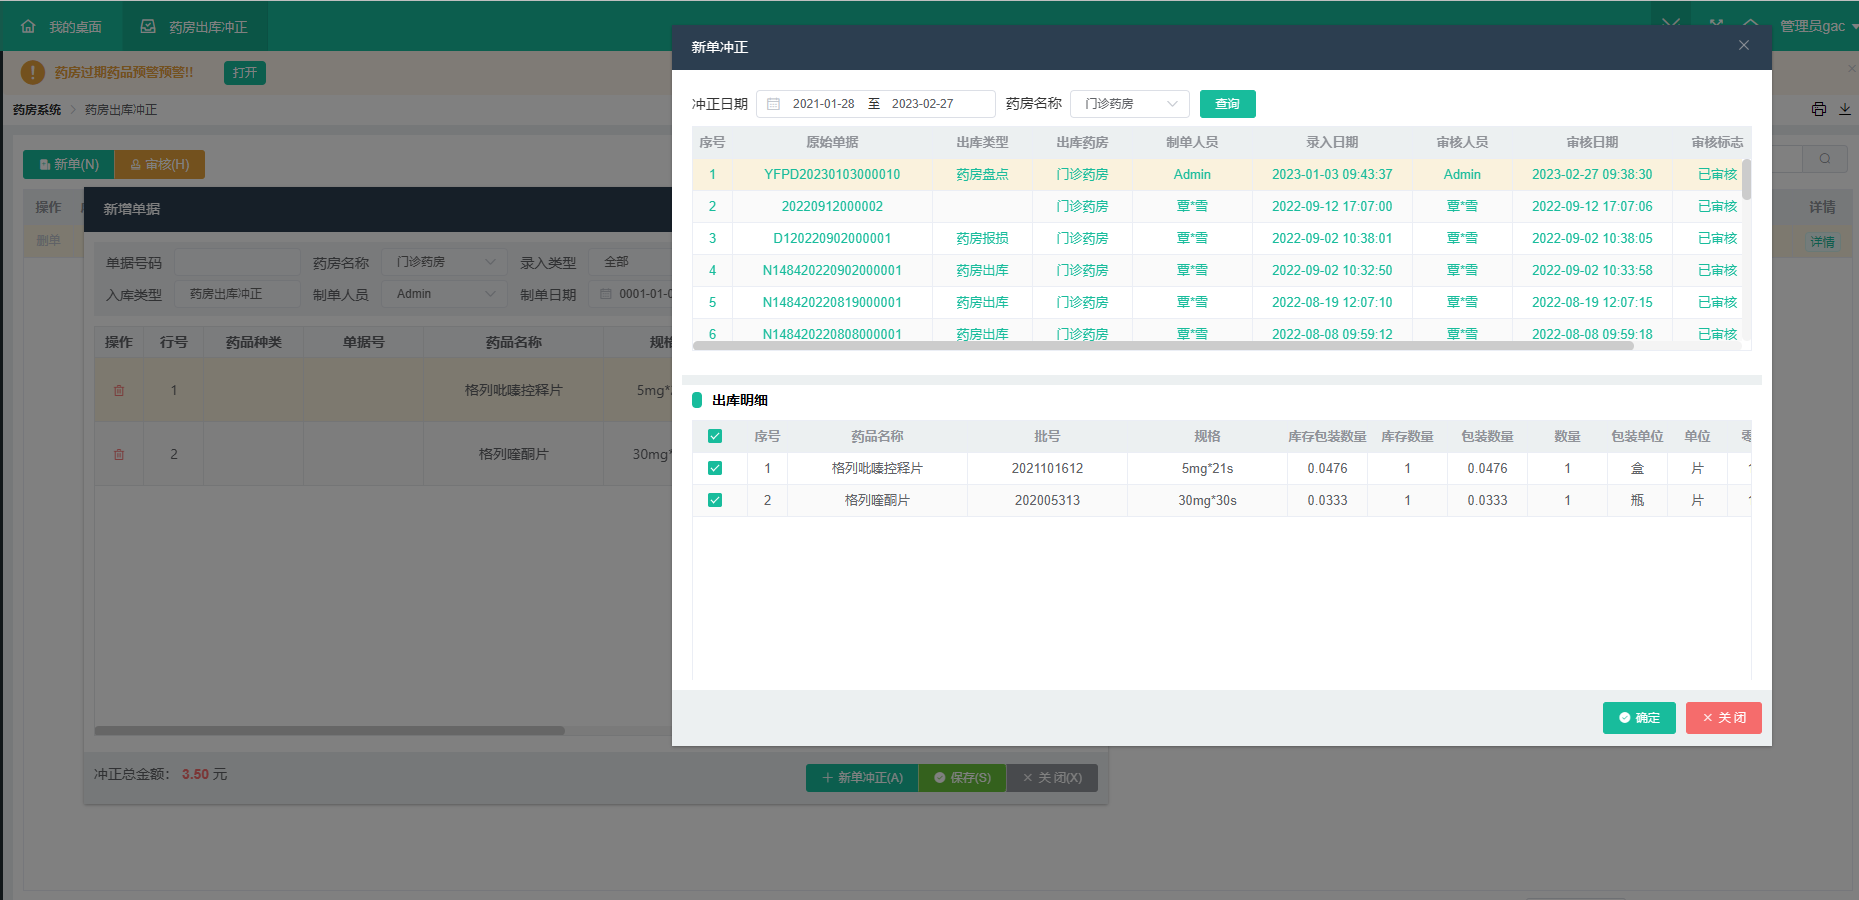
Task: Delete row 1 格列吡嗪控释片 via trash icon
Action: 119,390
